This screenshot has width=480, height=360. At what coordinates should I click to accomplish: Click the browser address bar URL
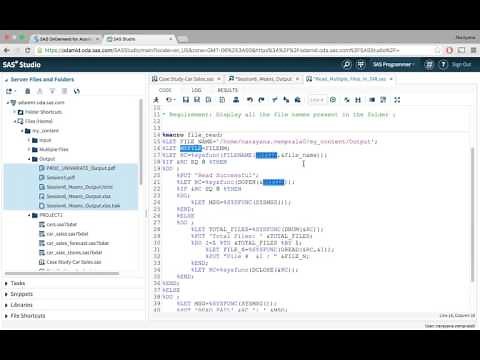222,50
